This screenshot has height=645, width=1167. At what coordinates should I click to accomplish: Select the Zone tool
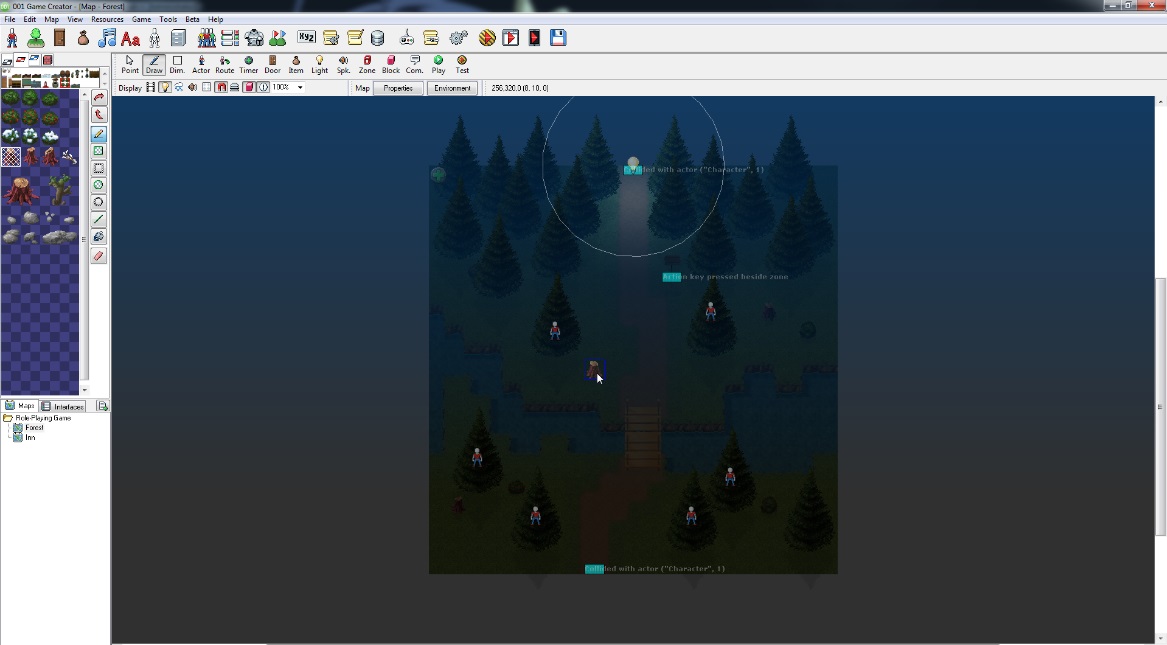[367, 66]
